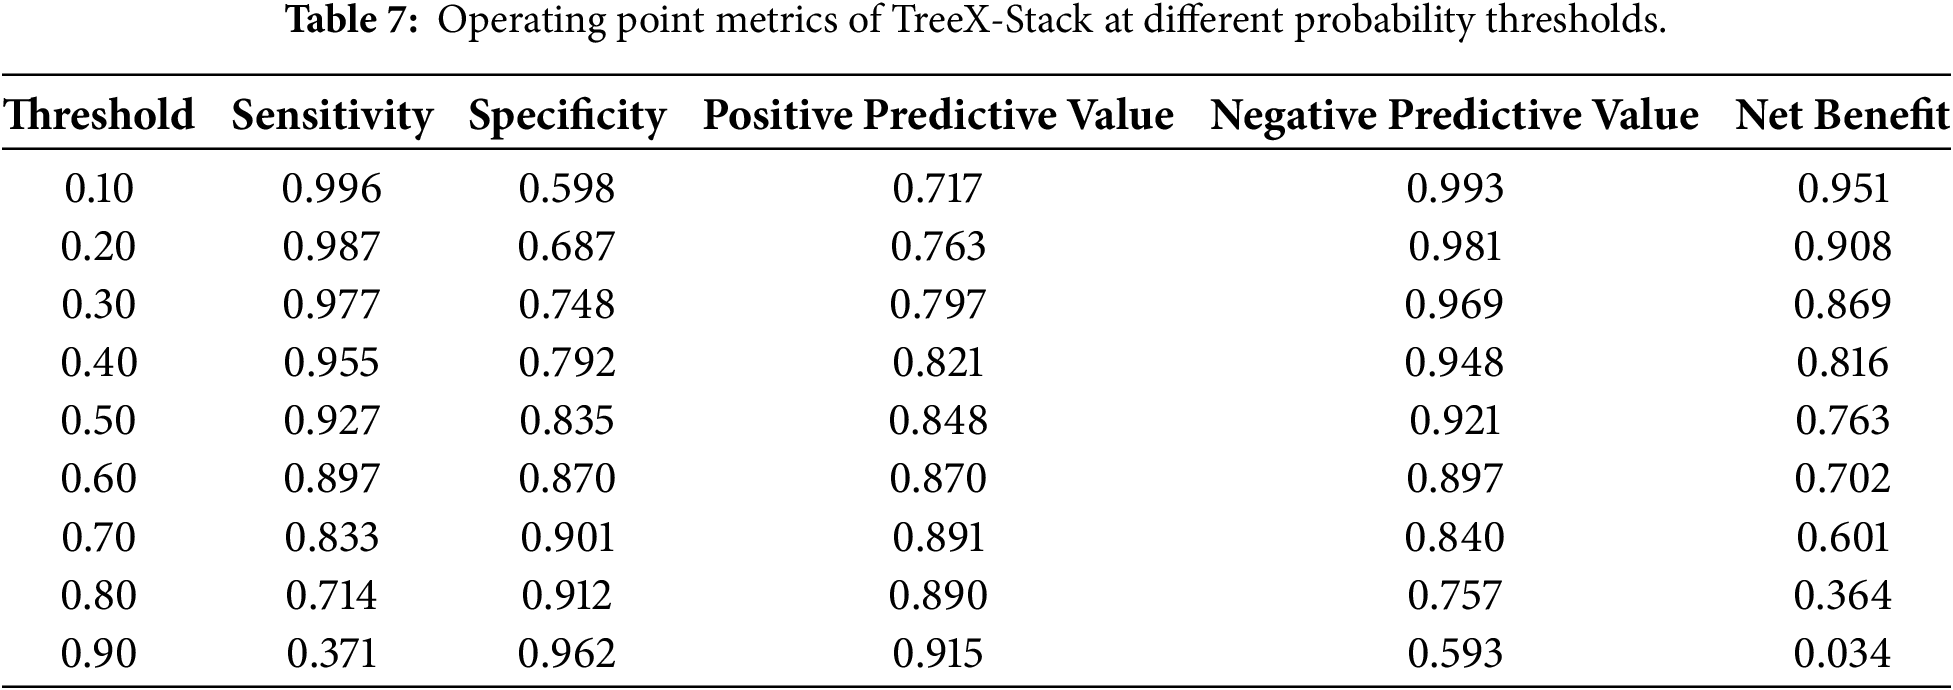Click sensitivity value 0.996
This screenshot has height=690, width=1953.
tap(332, 189)
